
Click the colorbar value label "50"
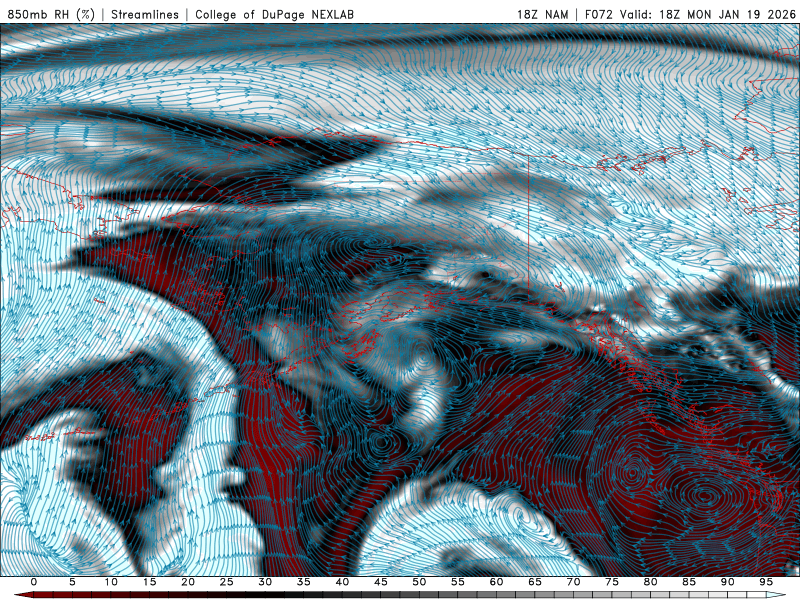point(419,582)
